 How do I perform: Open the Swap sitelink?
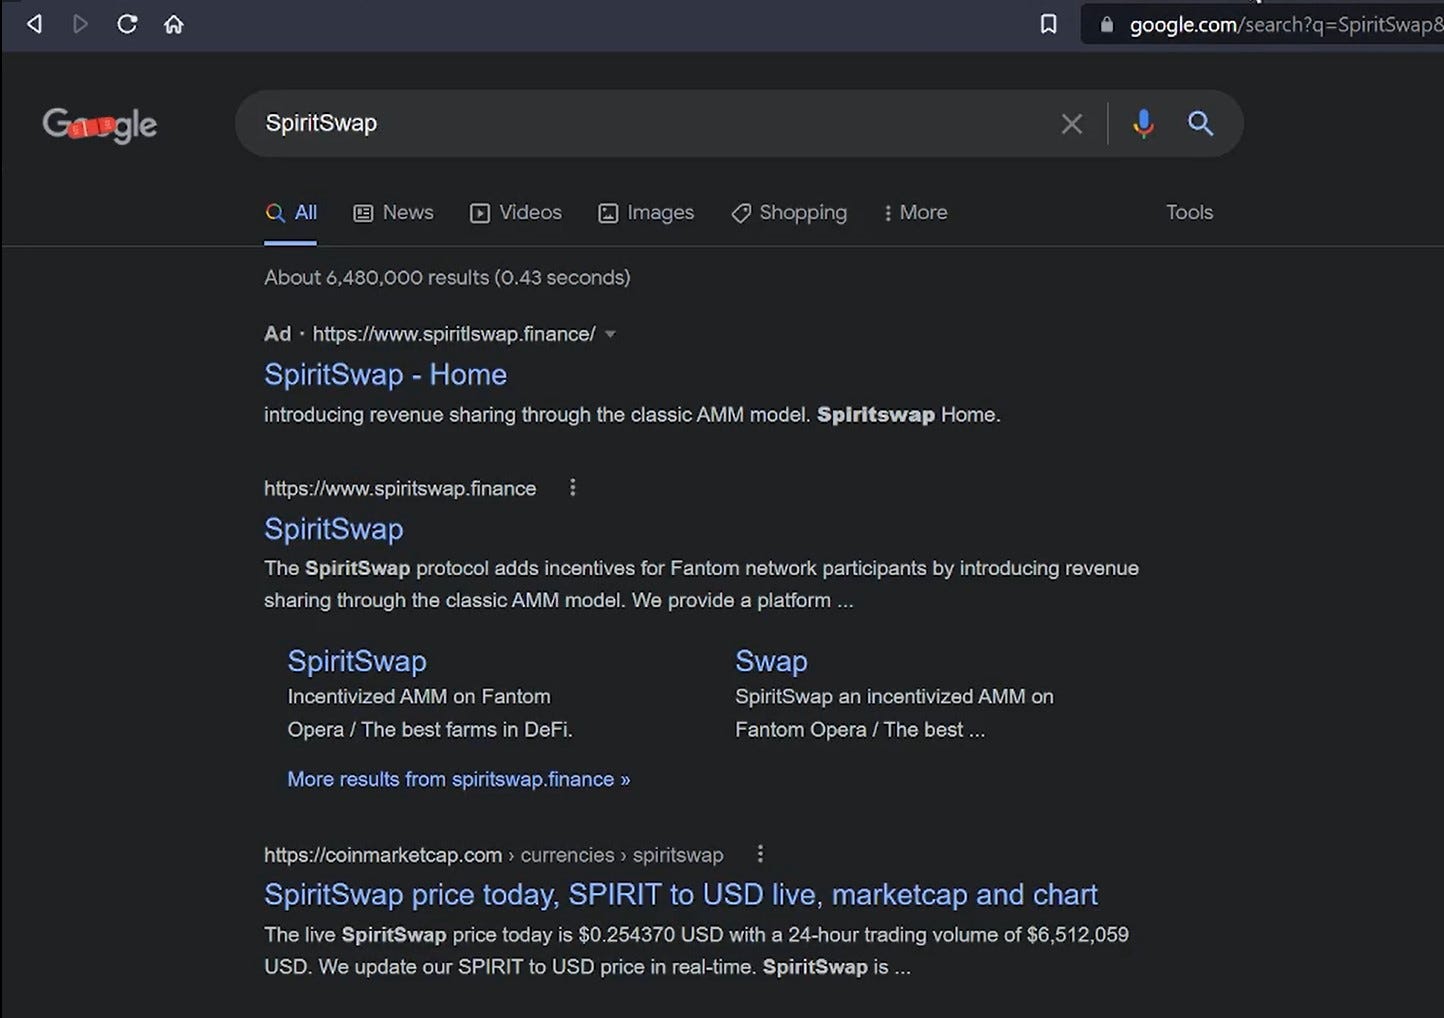pos(771,661)
